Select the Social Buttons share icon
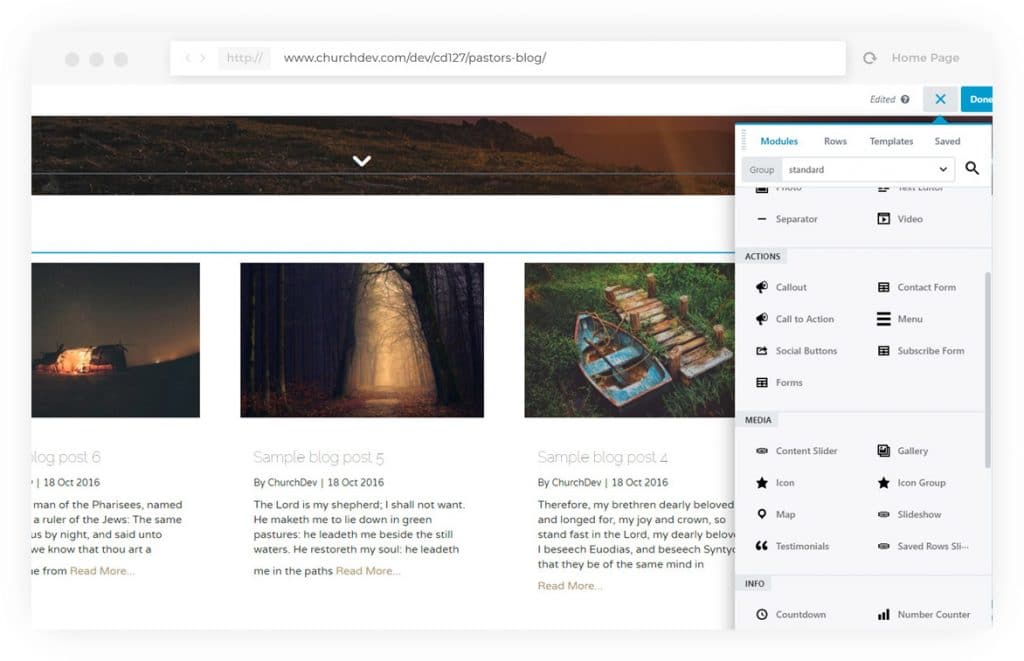Image resolution: width=1024 pixels, height=661 pixels. click(761, 351)
